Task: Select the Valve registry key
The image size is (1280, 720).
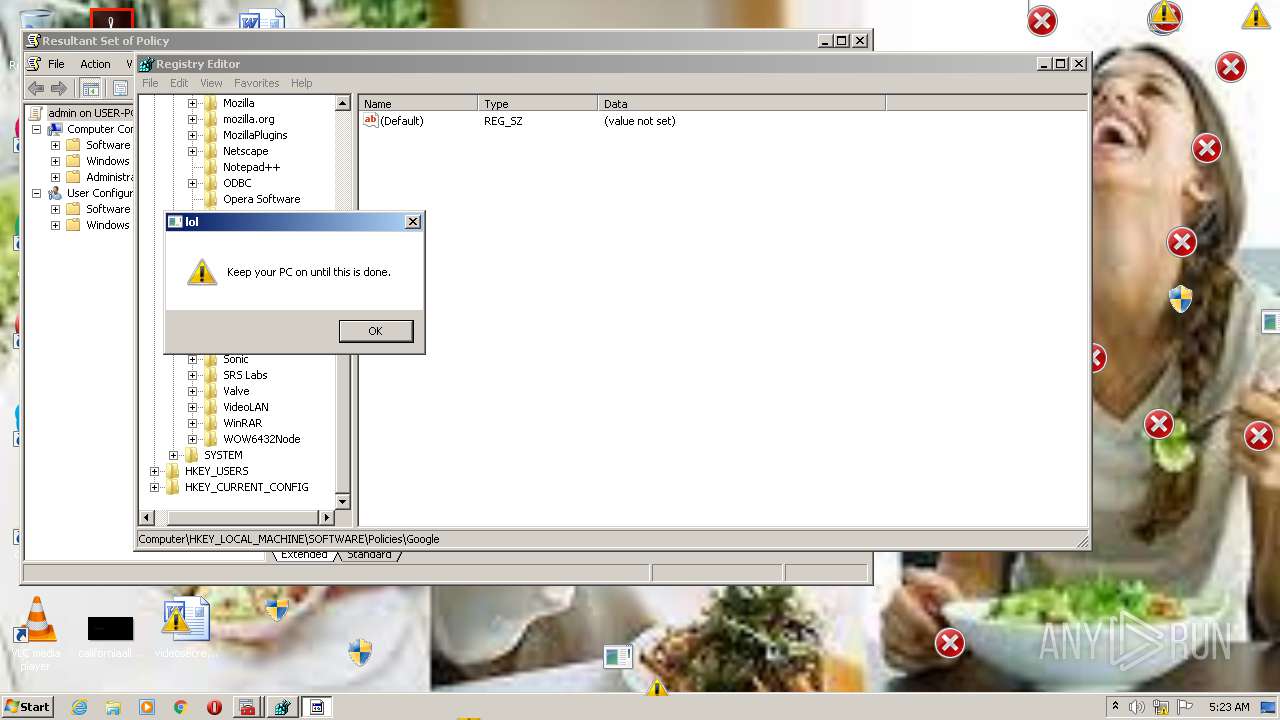Action: point(236,391)
